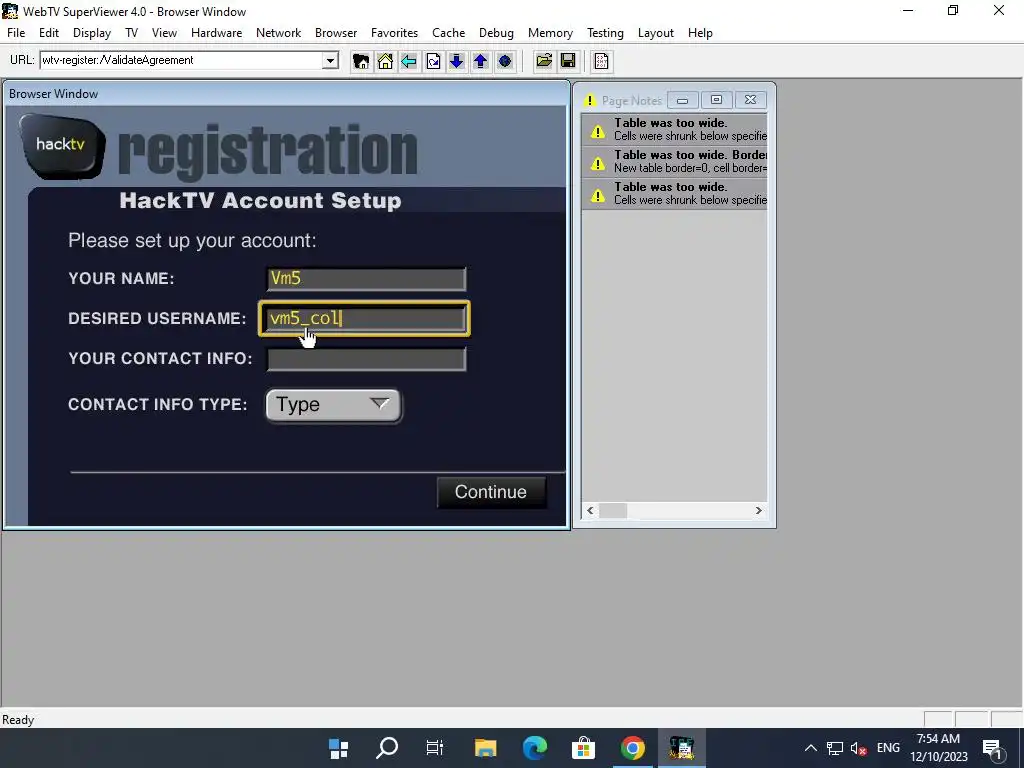Open the Network menu
Screen dimensions: 1024x768
[278, 33]
